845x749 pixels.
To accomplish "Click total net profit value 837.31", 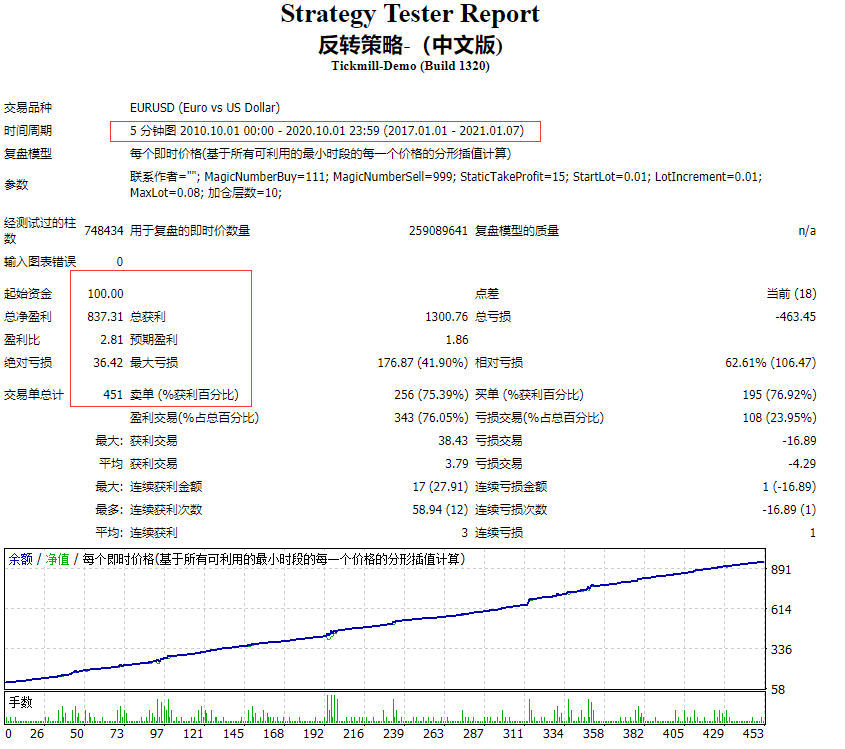I will click(106, 317).
